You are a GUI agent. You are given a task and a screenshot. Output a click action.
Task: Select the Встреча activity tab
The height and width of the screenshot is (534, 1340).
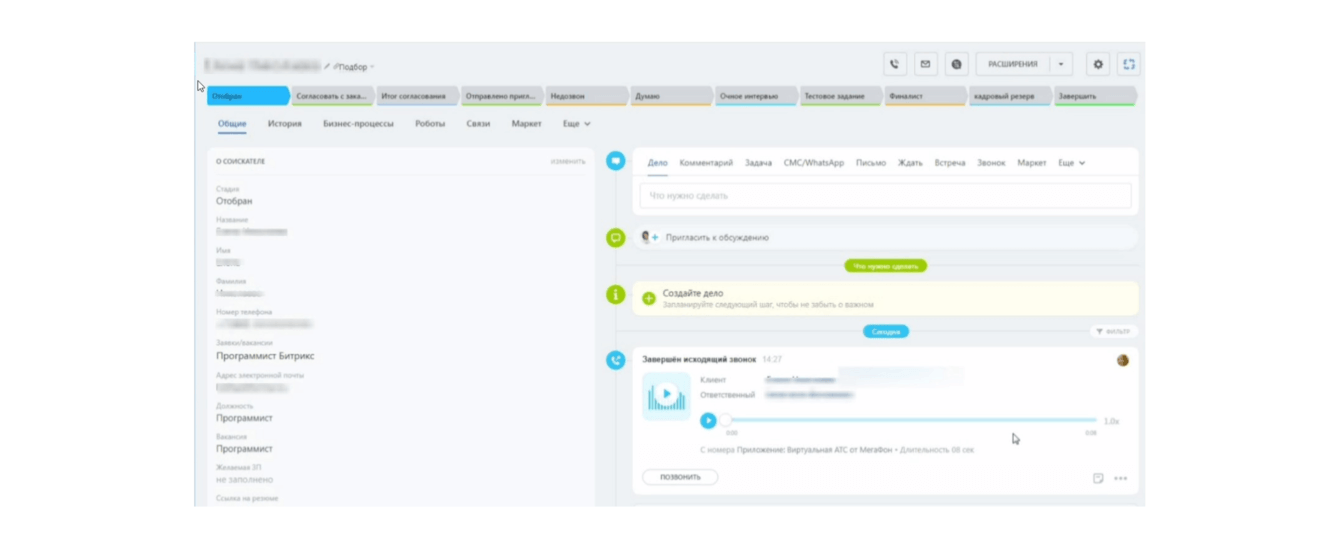click(950, 163)
